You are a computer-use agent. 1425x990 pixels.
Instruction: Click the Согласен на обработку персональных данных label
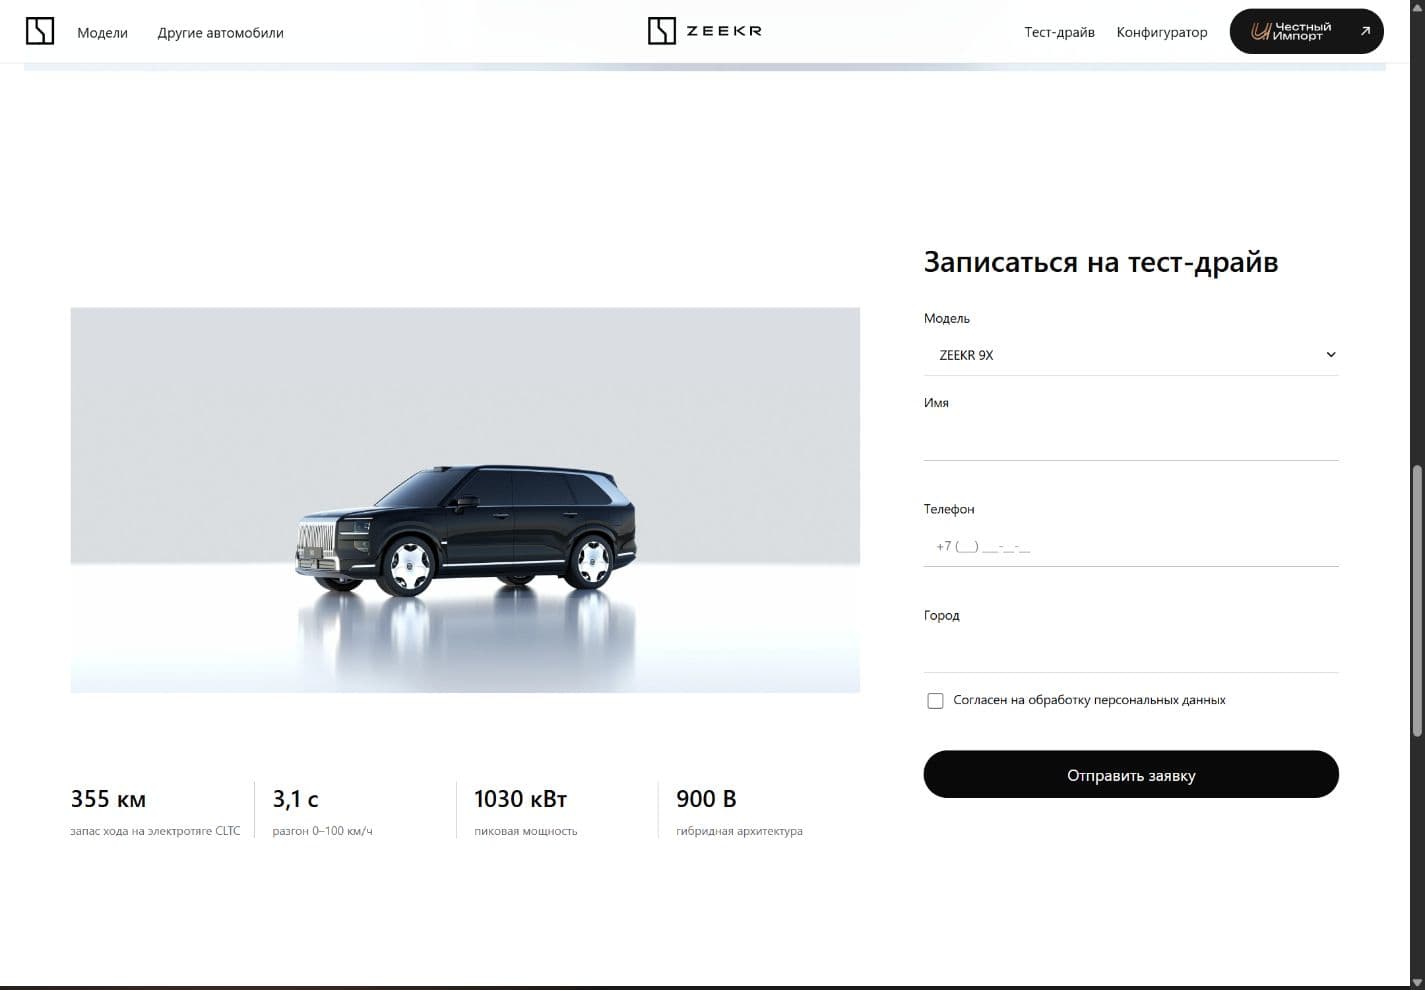(1089, 700)
